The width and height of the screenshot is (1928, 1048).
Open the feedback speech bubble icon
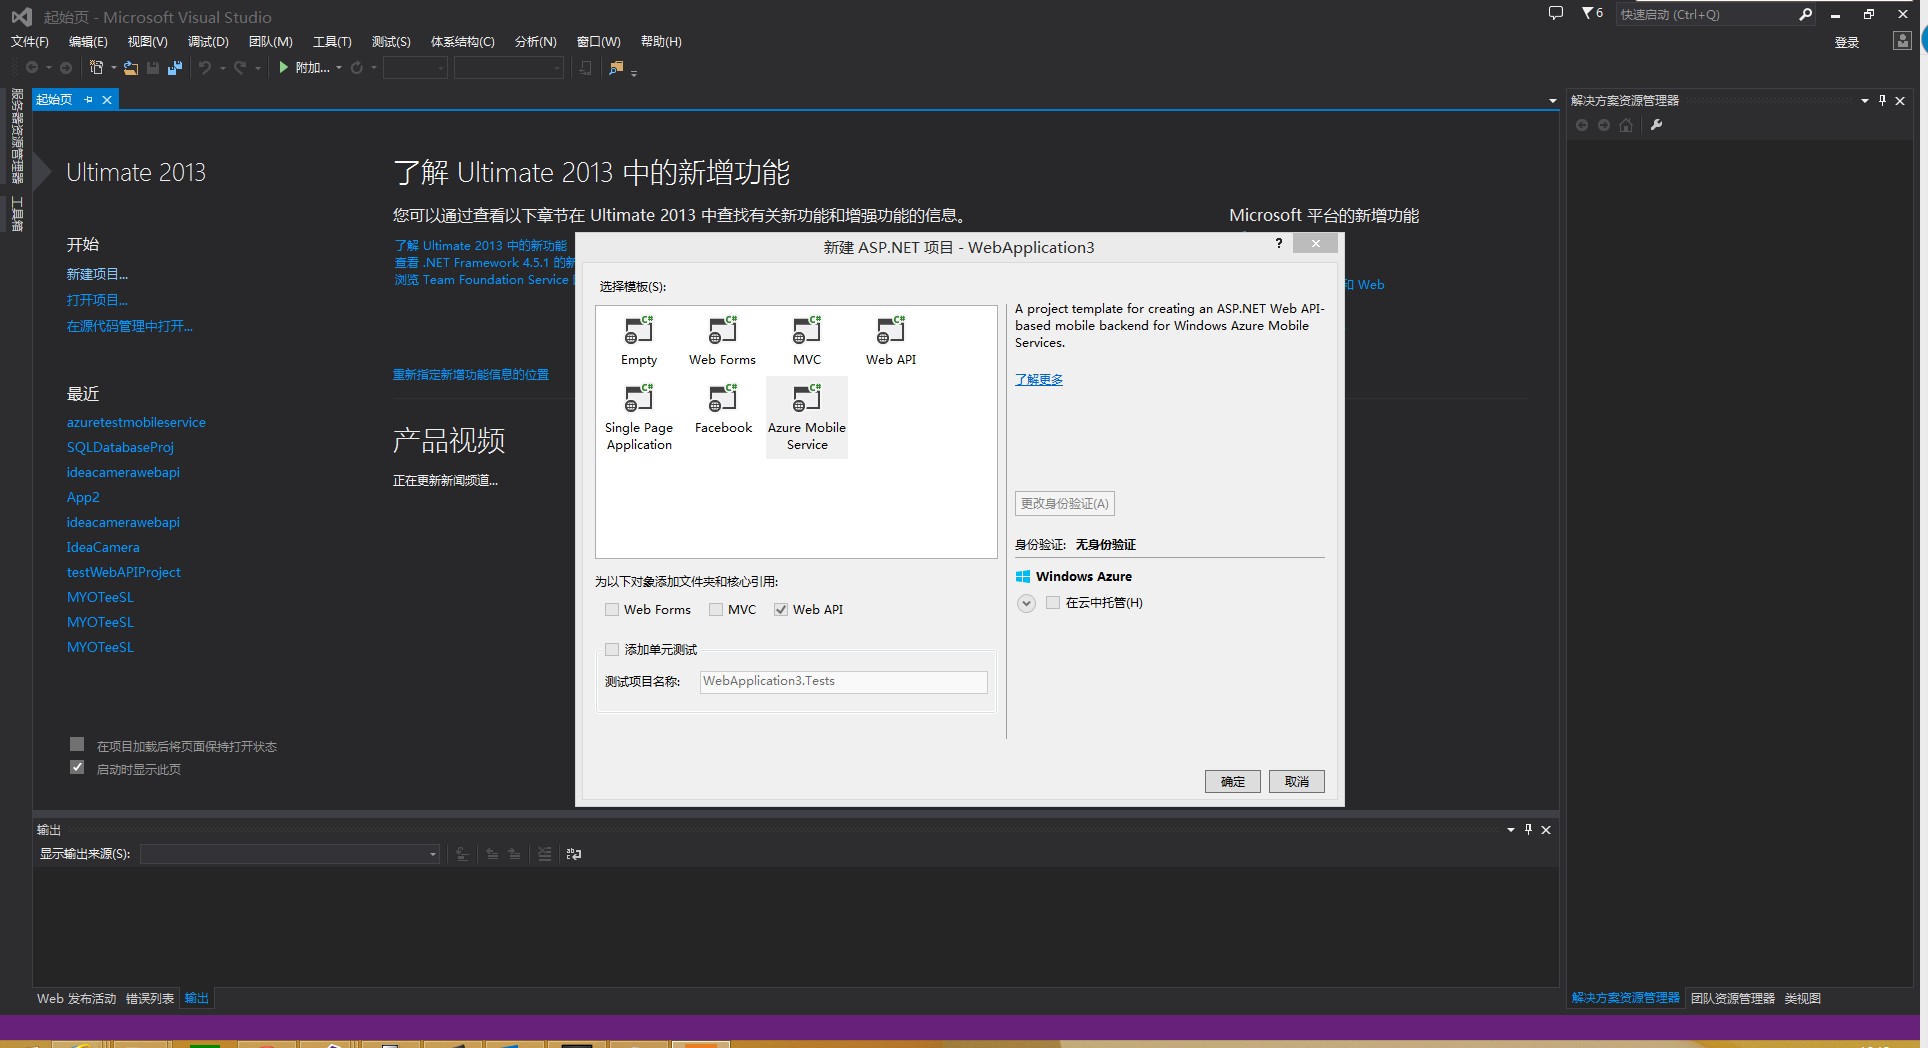tap(1555, 14)
